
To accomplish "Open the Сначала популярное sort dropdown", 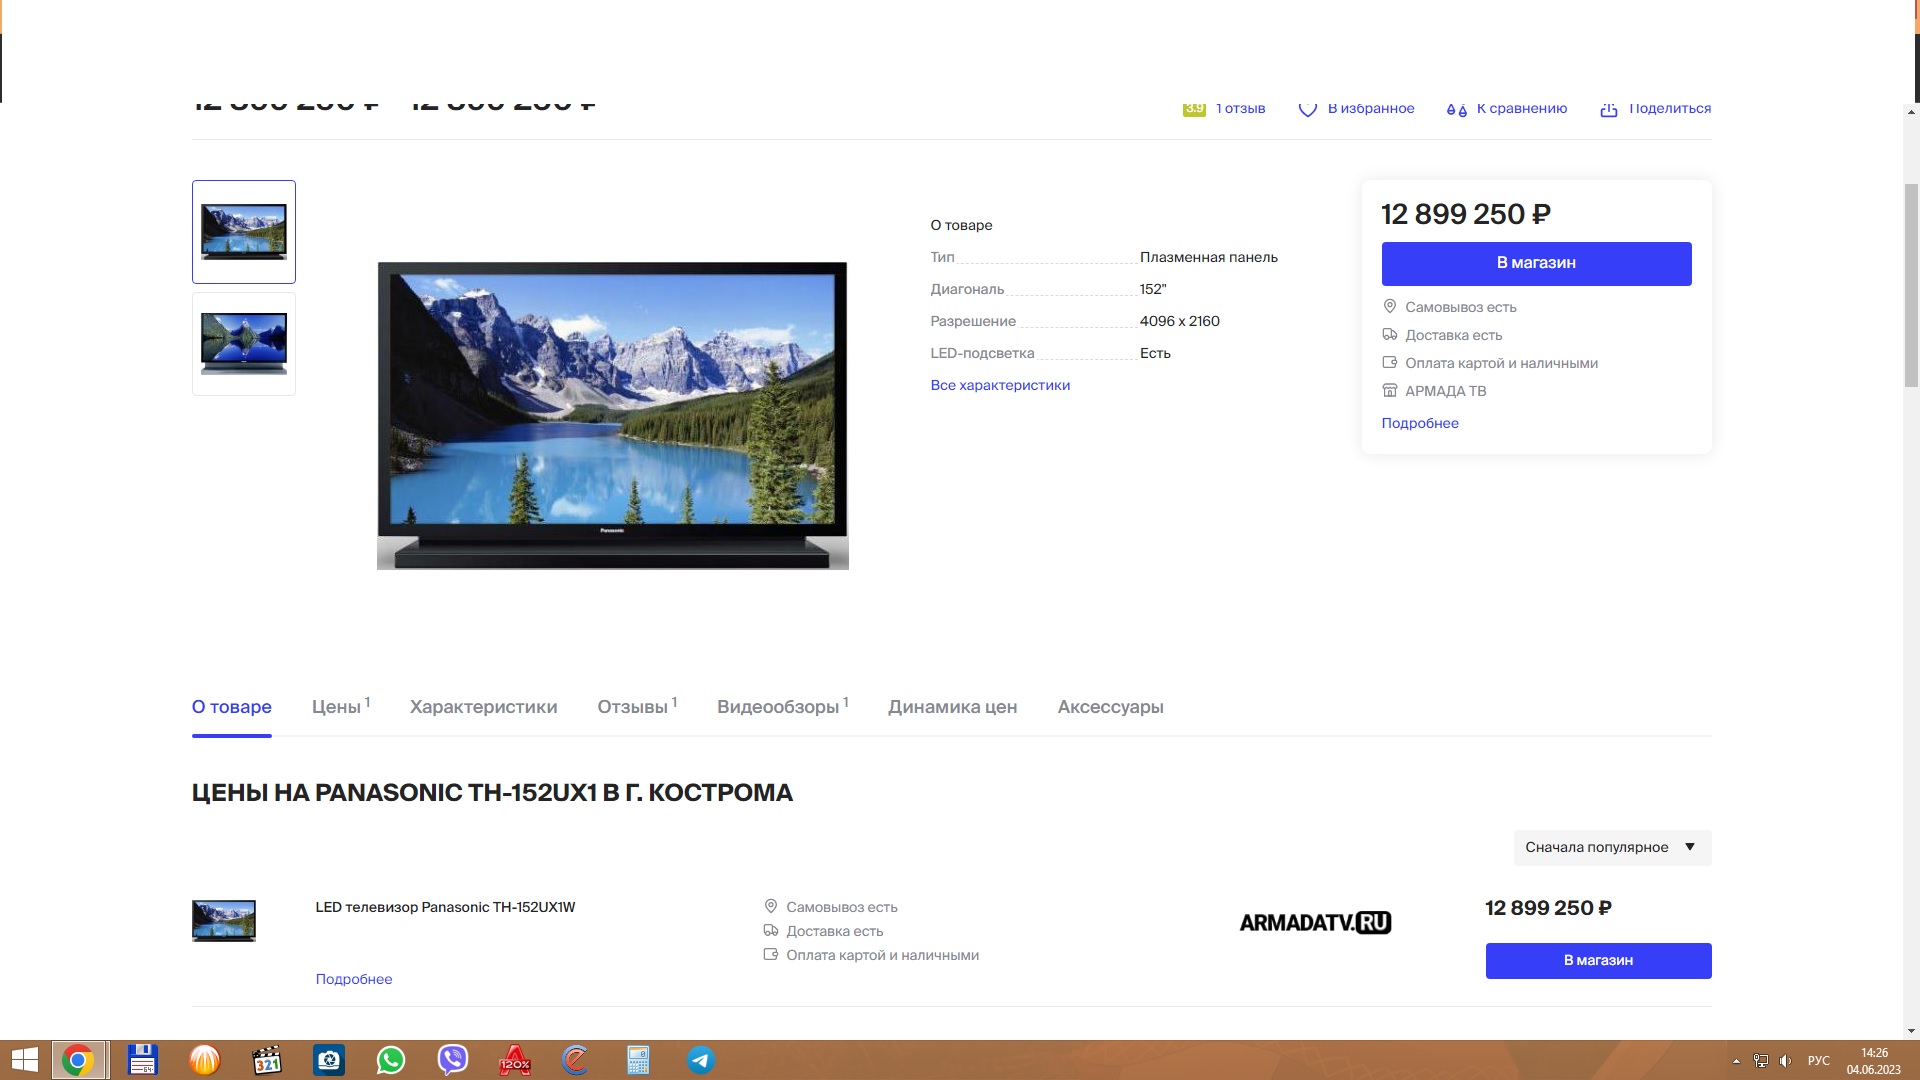I will click(x=1612, y=847).
